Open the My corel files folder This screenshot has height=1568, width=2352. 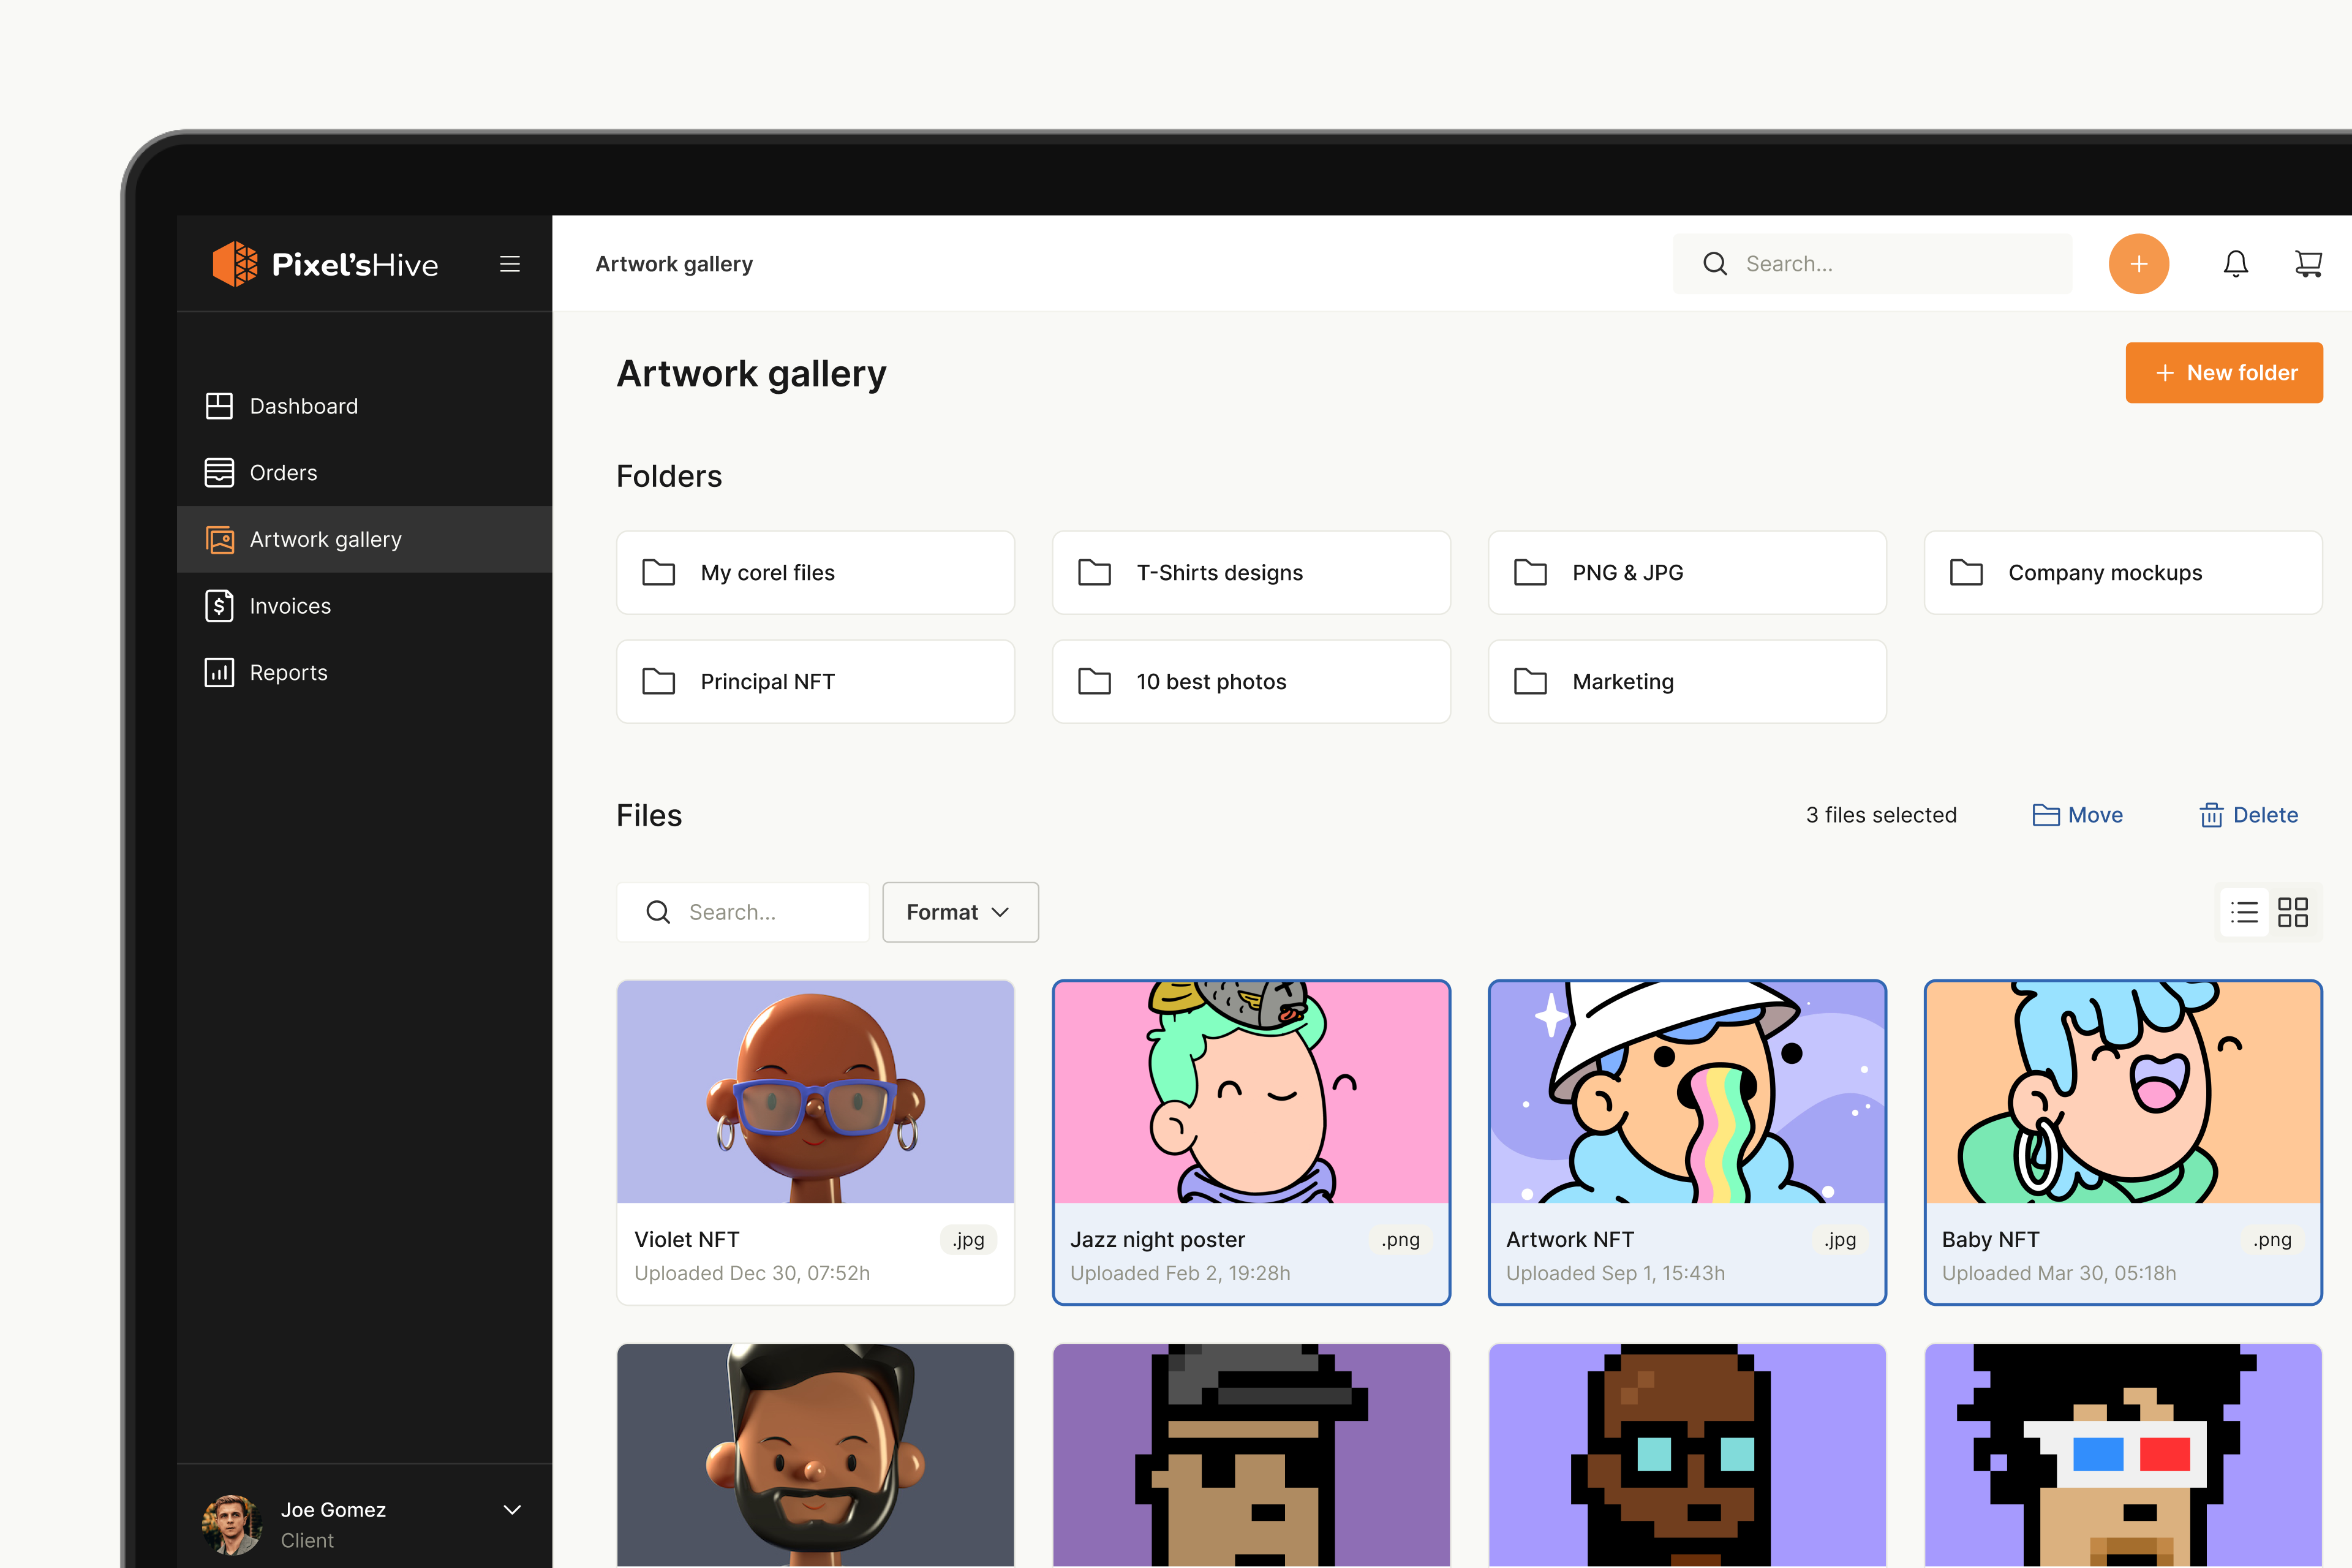click(816, 573)
